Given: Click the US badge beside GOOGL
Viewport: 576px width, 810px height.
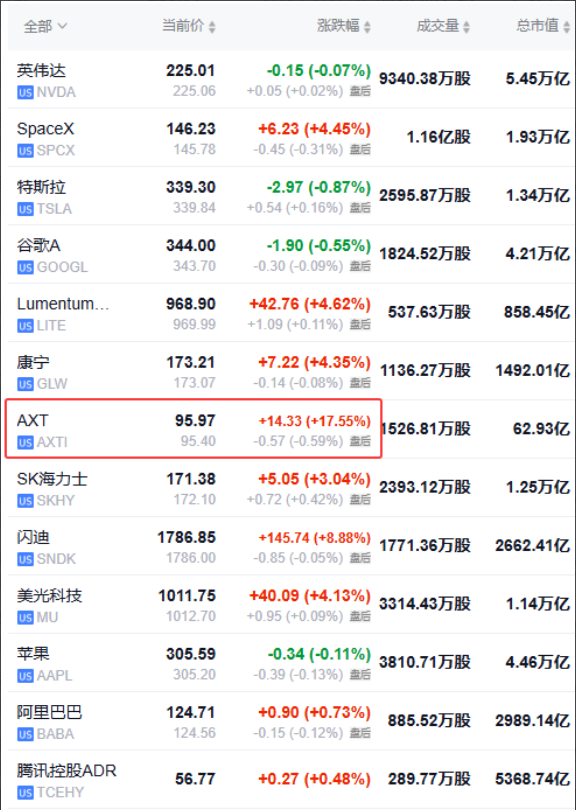Looking at the screenshot, I should pyautogui.click(x=25, y=268).
